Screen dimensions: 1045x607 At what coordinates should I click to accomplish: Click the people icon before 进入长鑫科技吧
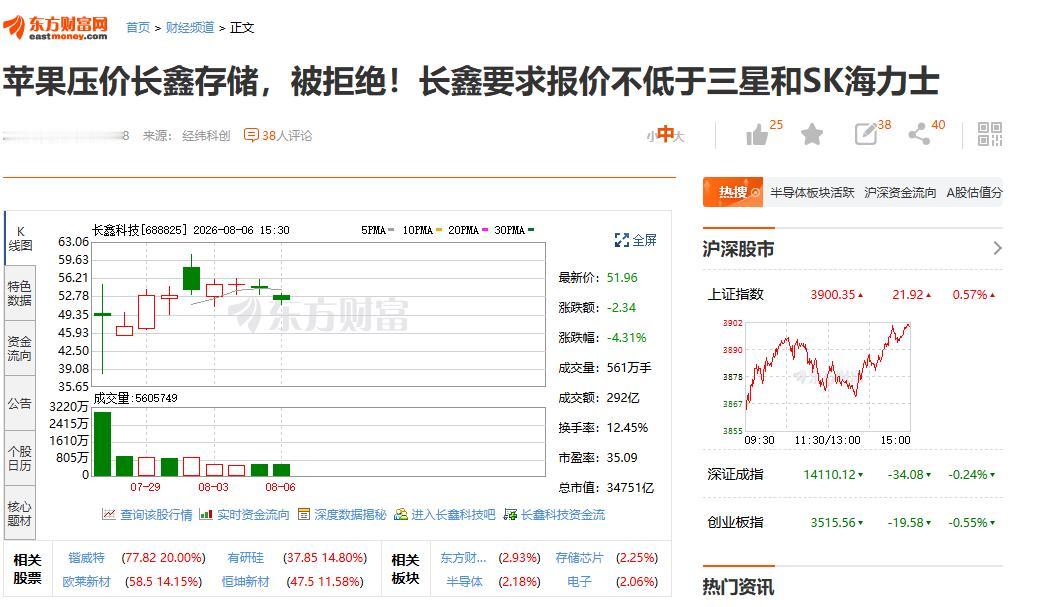(401, 514)
